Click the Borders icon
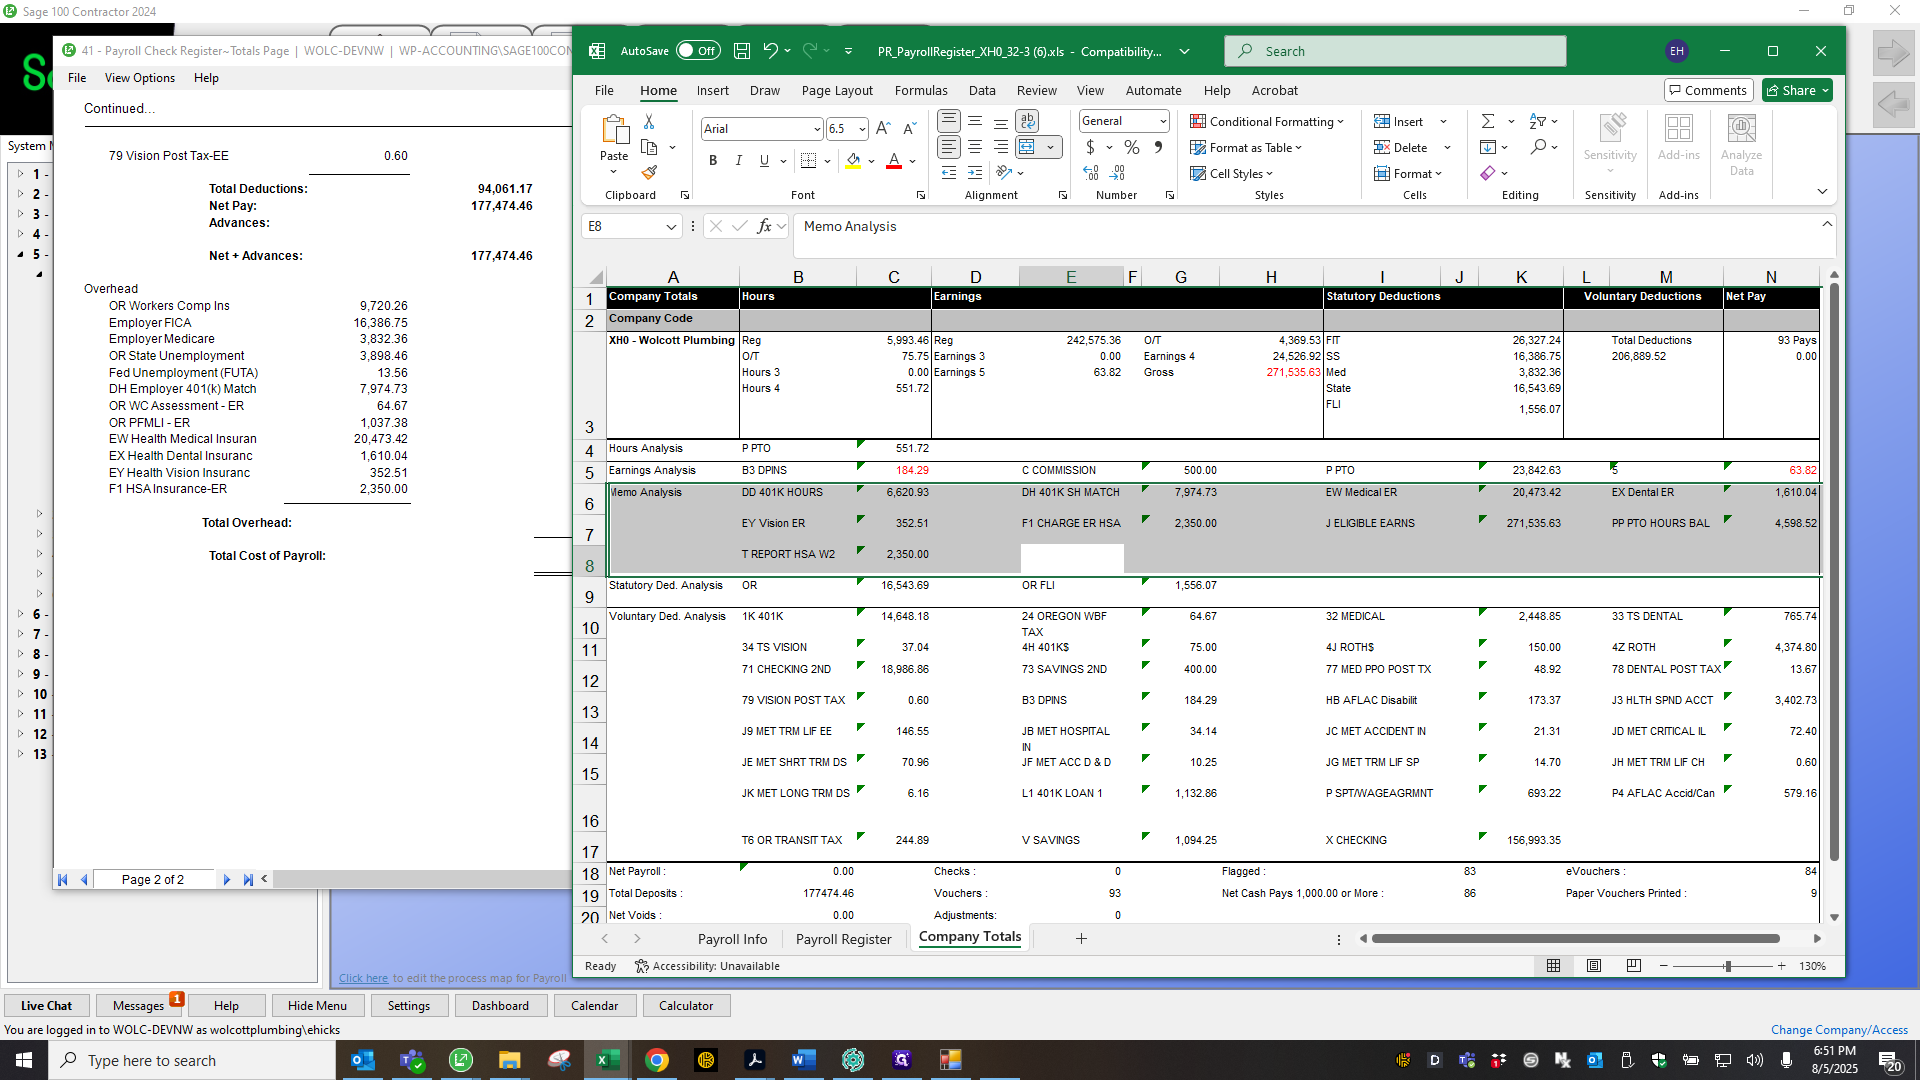This screenshot has height=1080, width=1920. pyautogui.click(x=809, y=161)
